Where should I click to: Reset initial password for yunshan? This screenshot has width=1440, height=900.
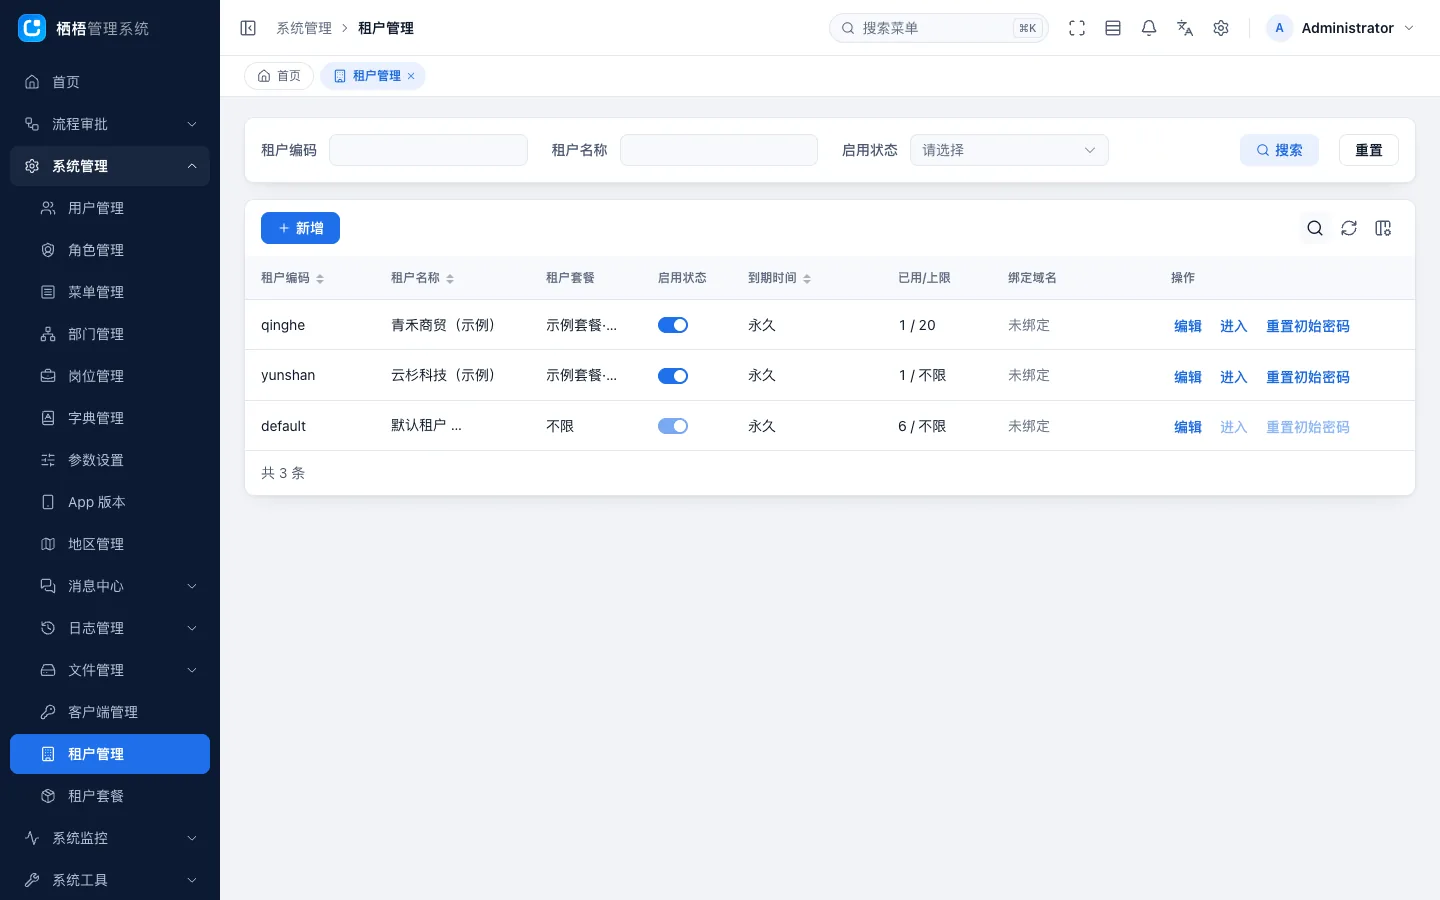tap(1308, 377)
